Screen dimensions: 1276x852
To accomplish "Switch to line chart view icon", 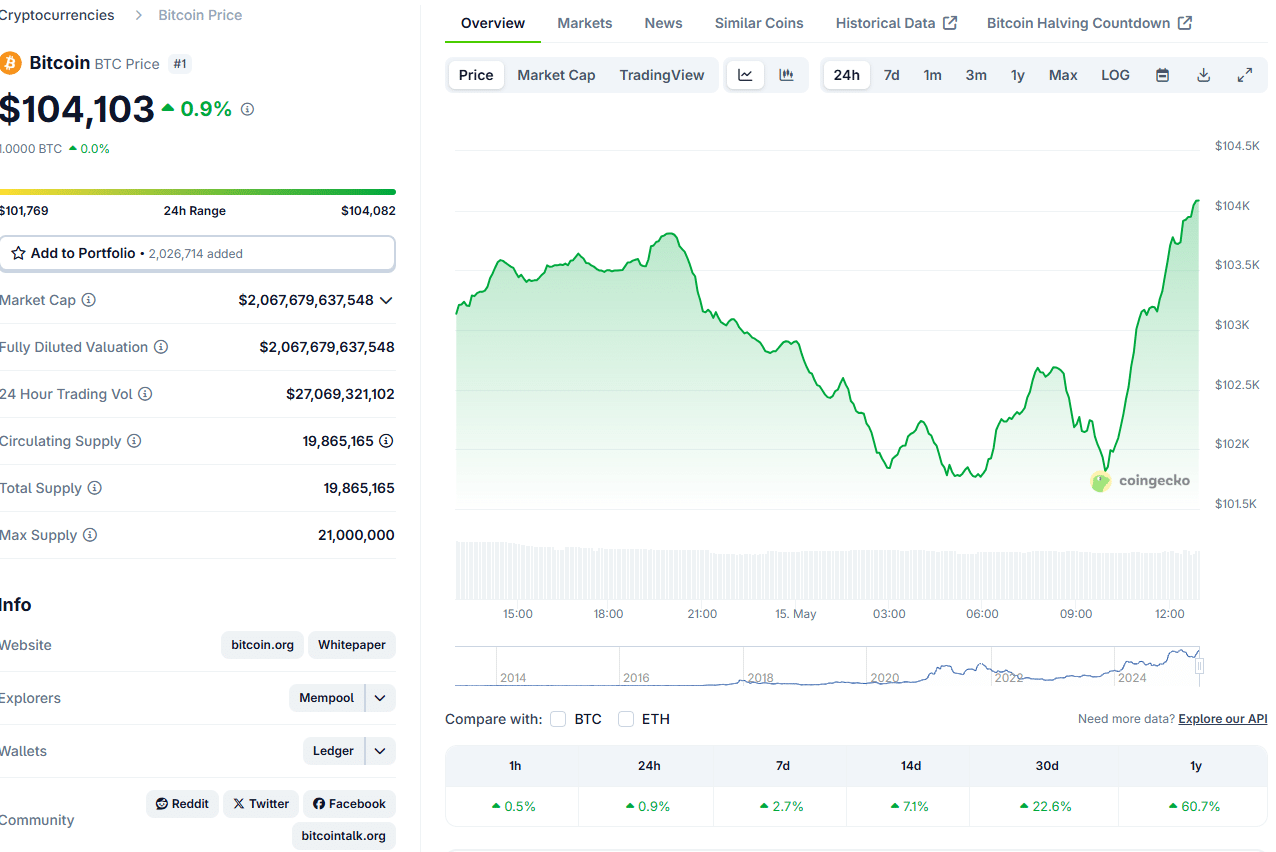I will [745, 75].
